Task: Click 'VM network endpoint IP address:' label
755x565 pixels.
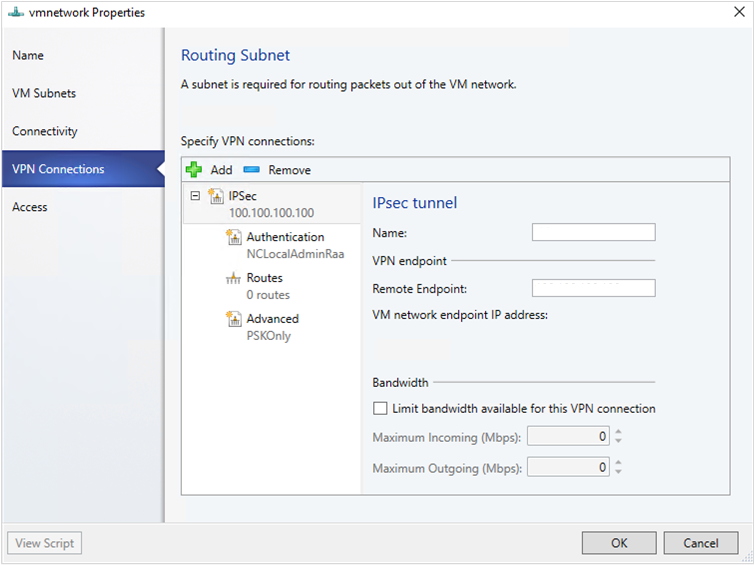Action: (460, 315)
